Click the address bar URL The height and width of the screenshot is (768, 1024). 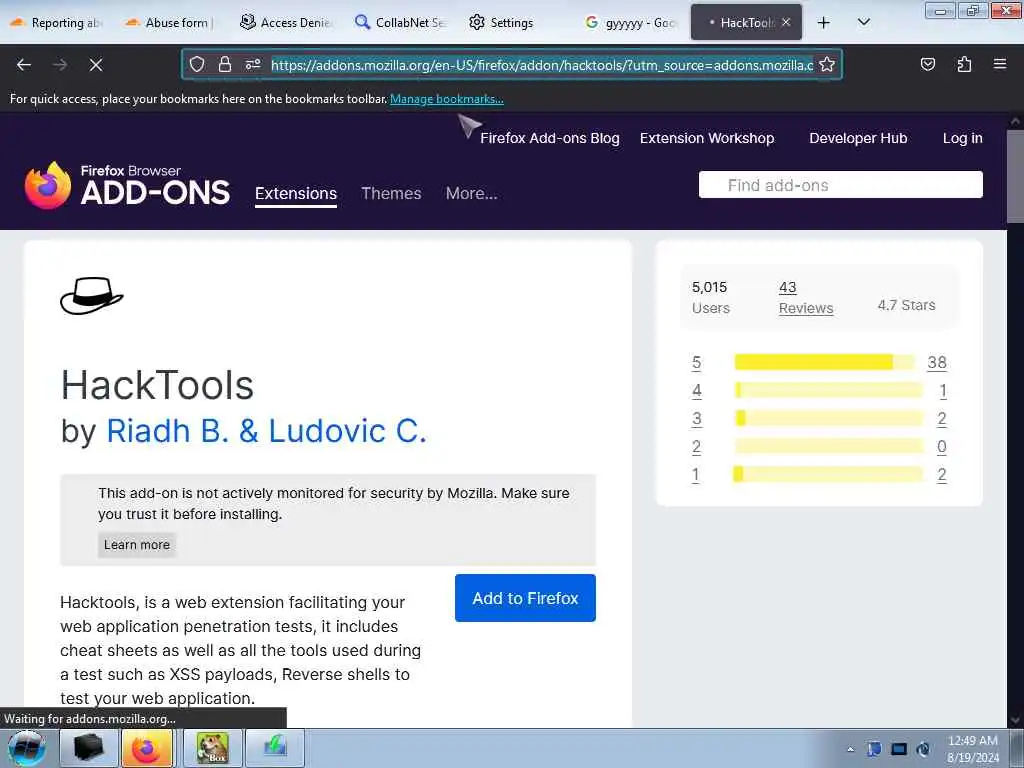click(542, 65)
